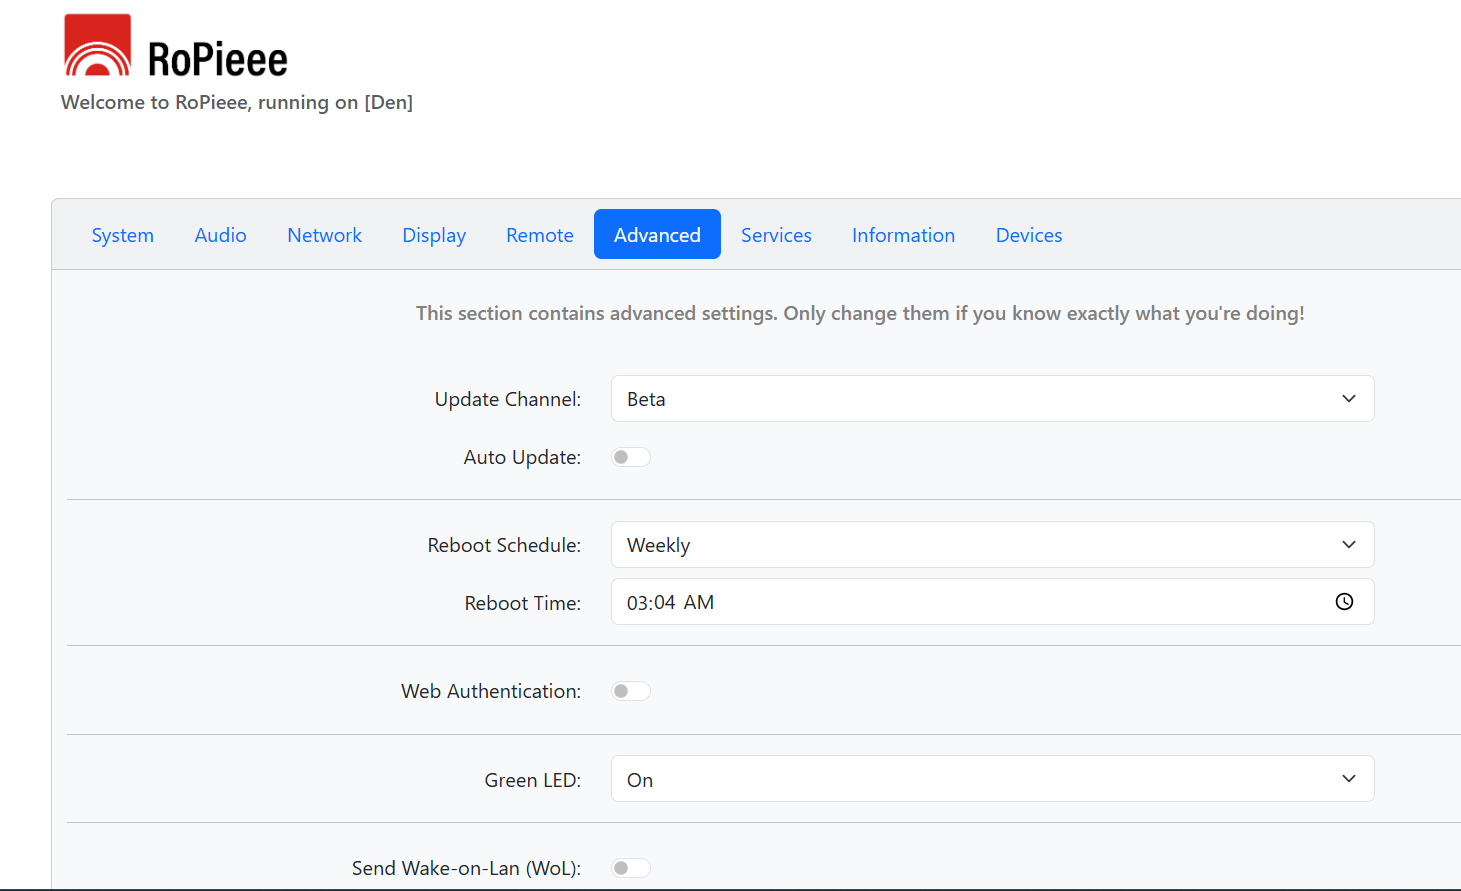Image resolution: width=1461 pixels, height=891 pixels.
Task: Go to the Network tab
Action: click(x=325, y=235)
